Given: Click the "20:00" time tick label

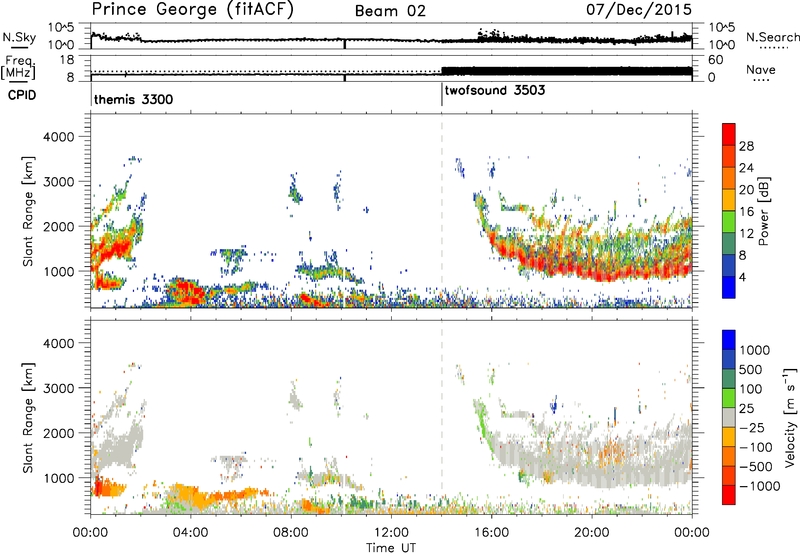Looking at the screenshot, I should pos(592,533).
